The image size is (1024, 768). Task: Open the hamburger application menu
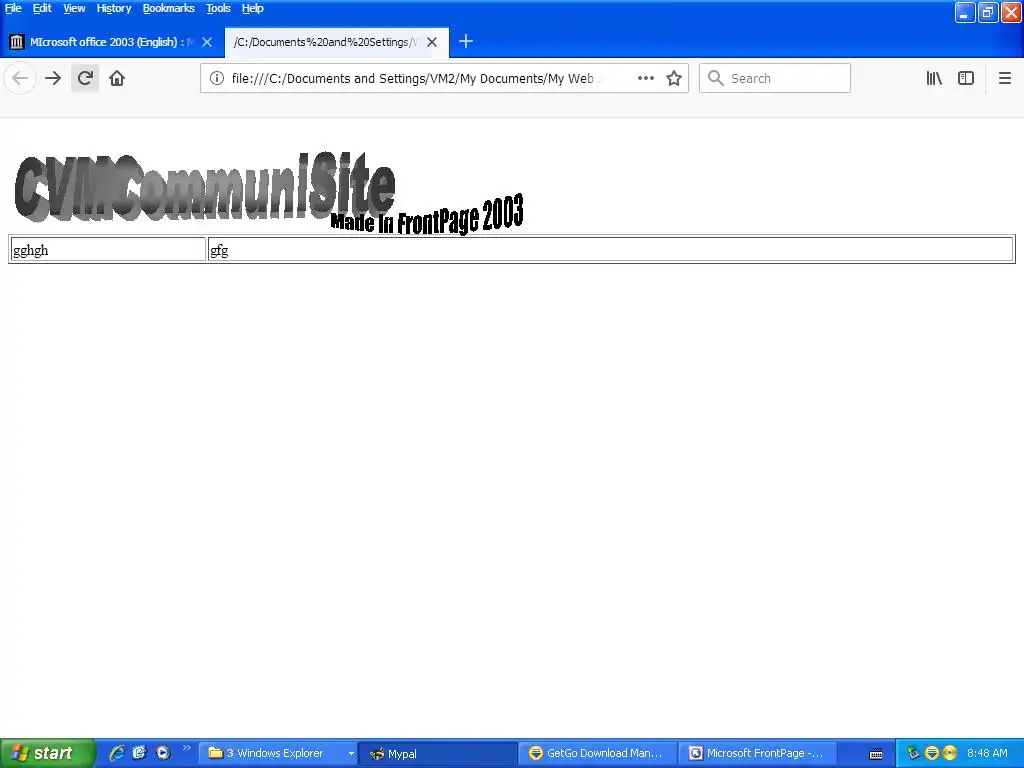(x=1005, y=78)
